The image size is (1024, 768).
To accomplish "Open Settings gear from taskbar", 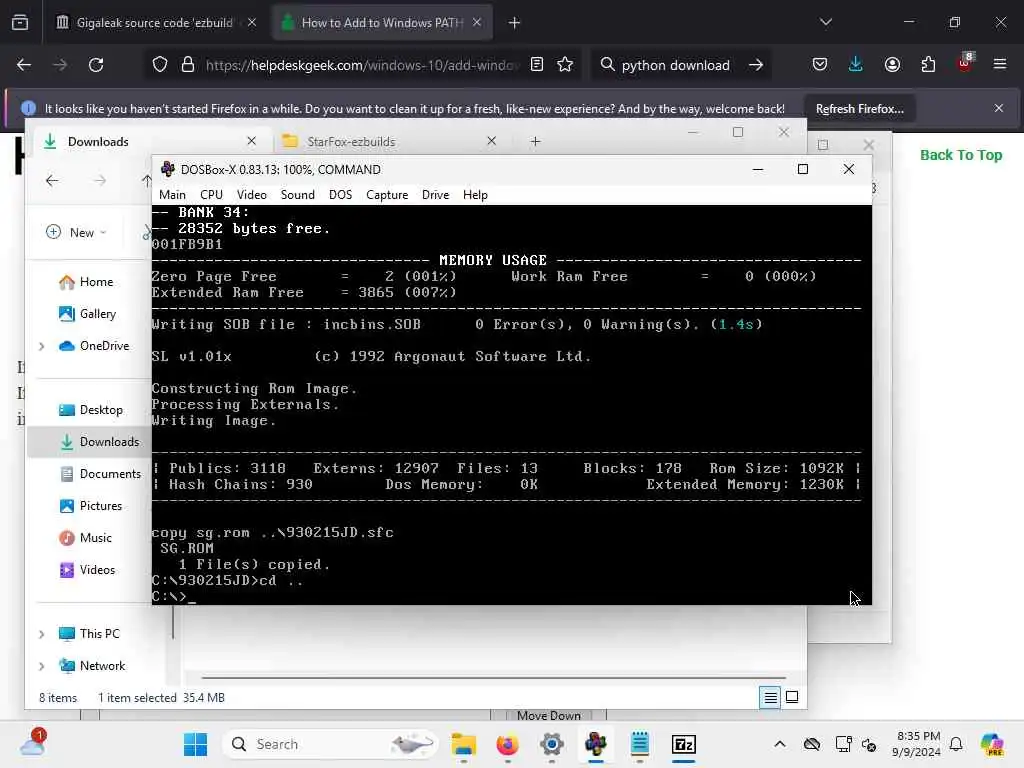I will pyautogui.click(x=552, y=744).
